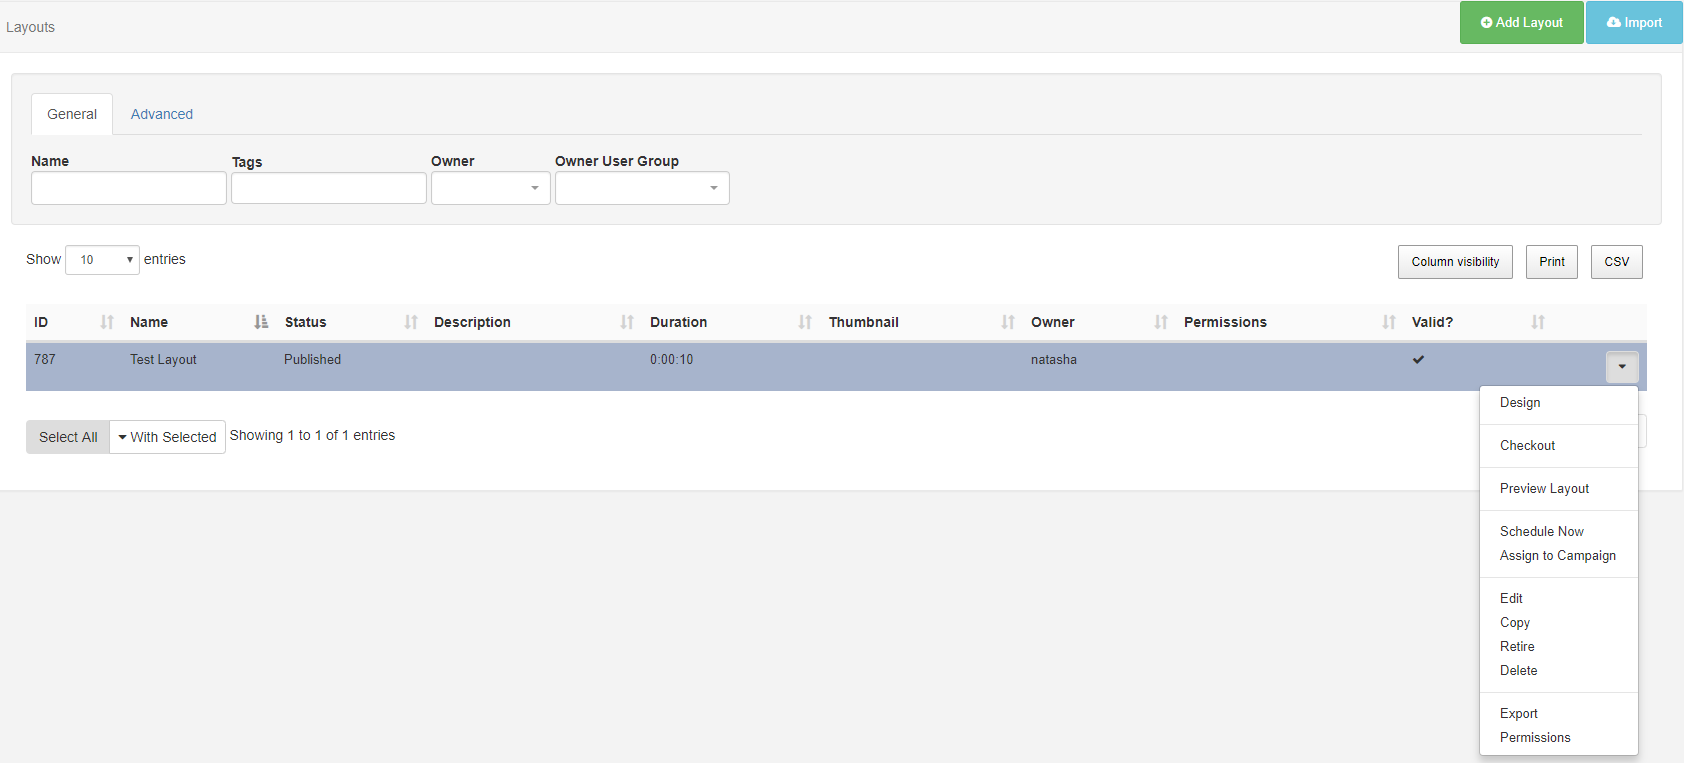Sort by Status using sort arrows
1684x763 pixels.
click(411, 322)
